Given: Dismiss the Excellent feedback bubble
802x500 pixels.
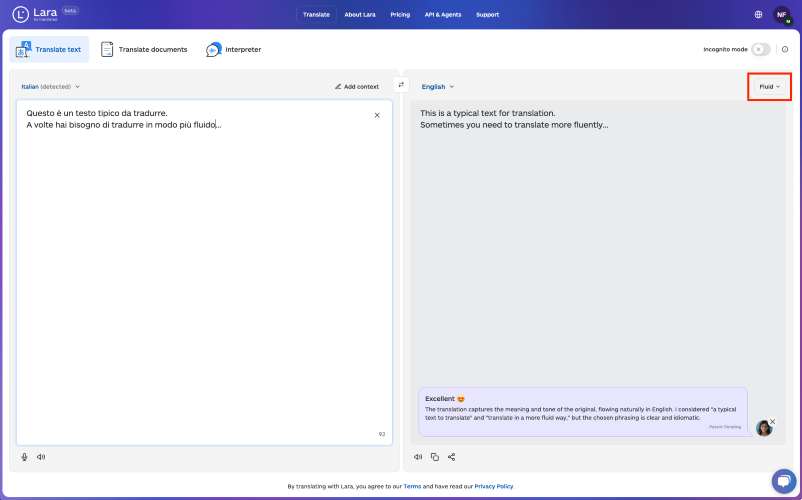Looking at the screenshot, I should pos(772,422).
